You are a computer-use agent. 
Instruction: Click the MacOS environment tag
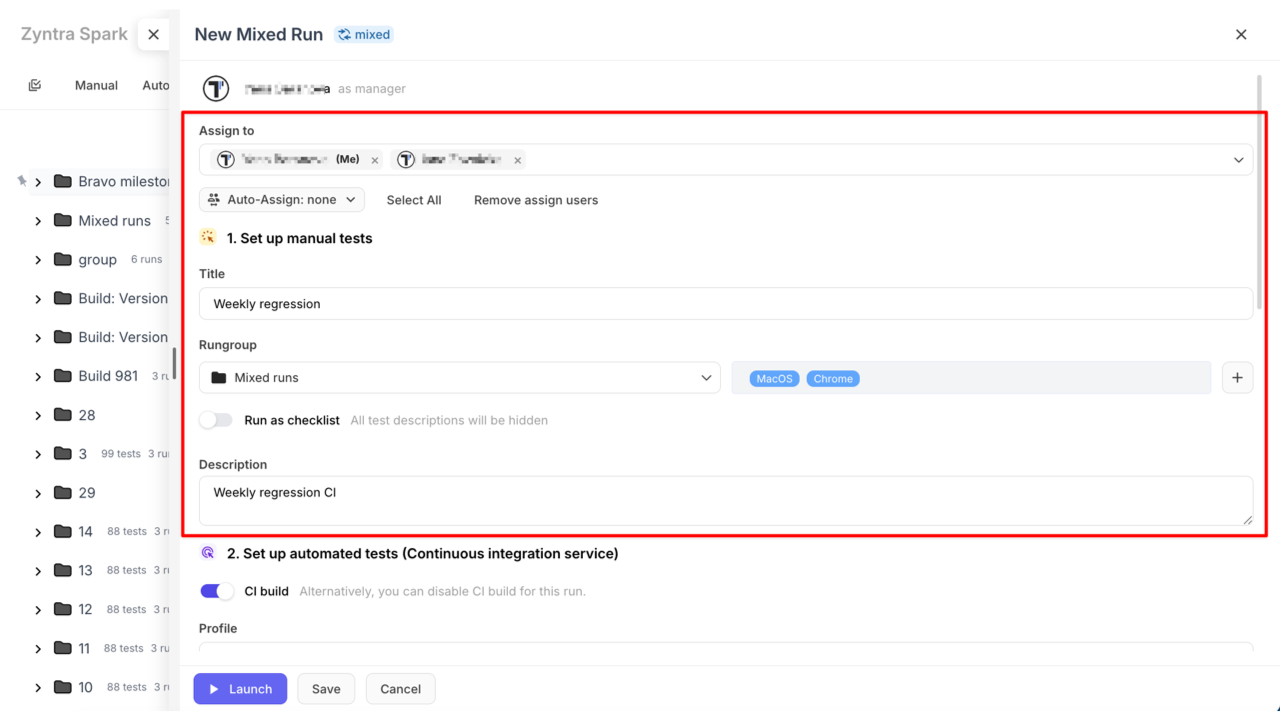(x=774, y=379)
